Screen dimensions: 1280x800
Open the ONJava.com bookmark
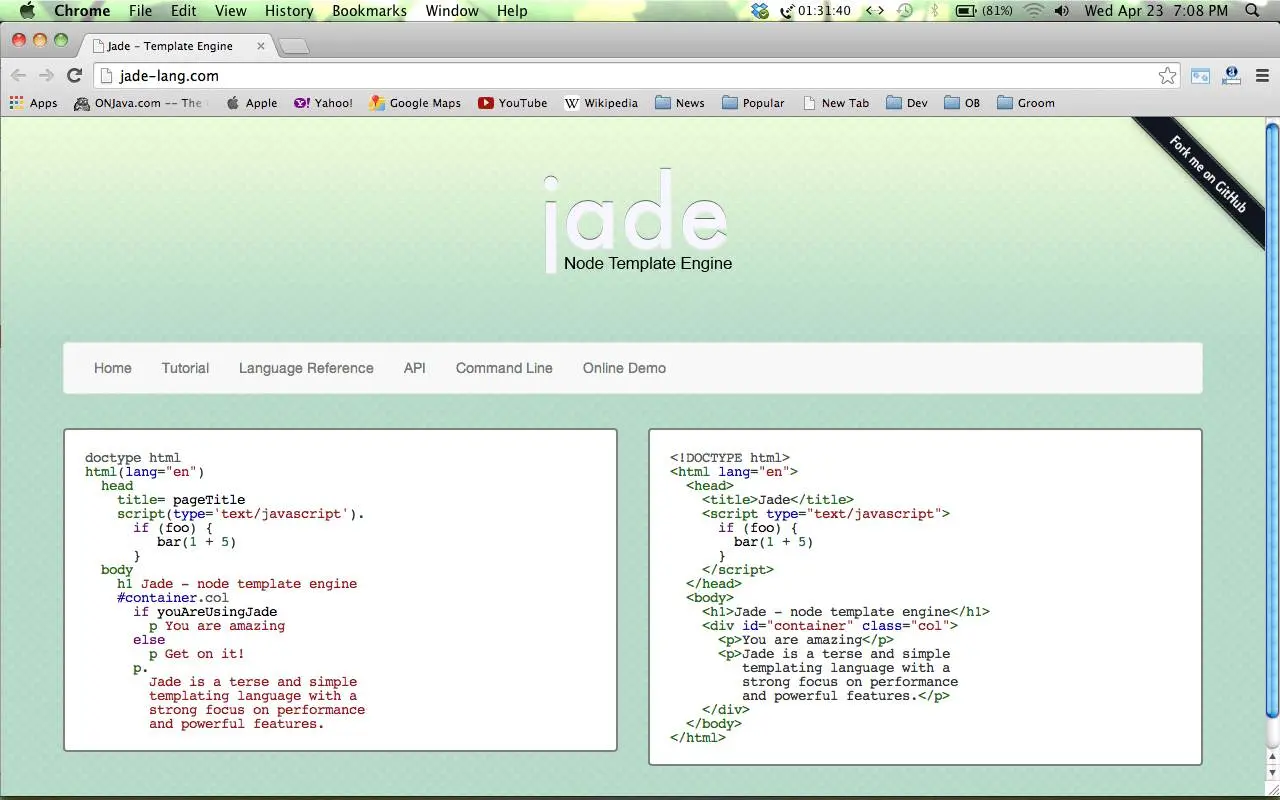click(x=138, y=103)
